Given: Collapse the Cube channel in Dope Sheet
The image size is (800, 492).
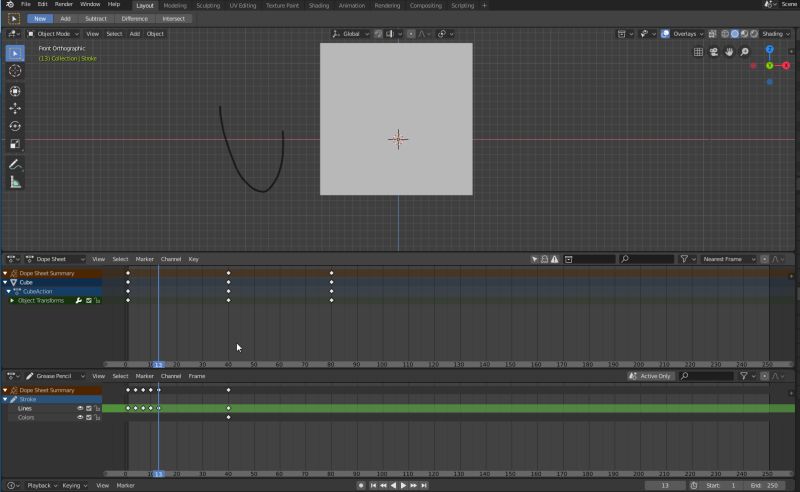Looking at the screenshot, I should tap(5, 282).
